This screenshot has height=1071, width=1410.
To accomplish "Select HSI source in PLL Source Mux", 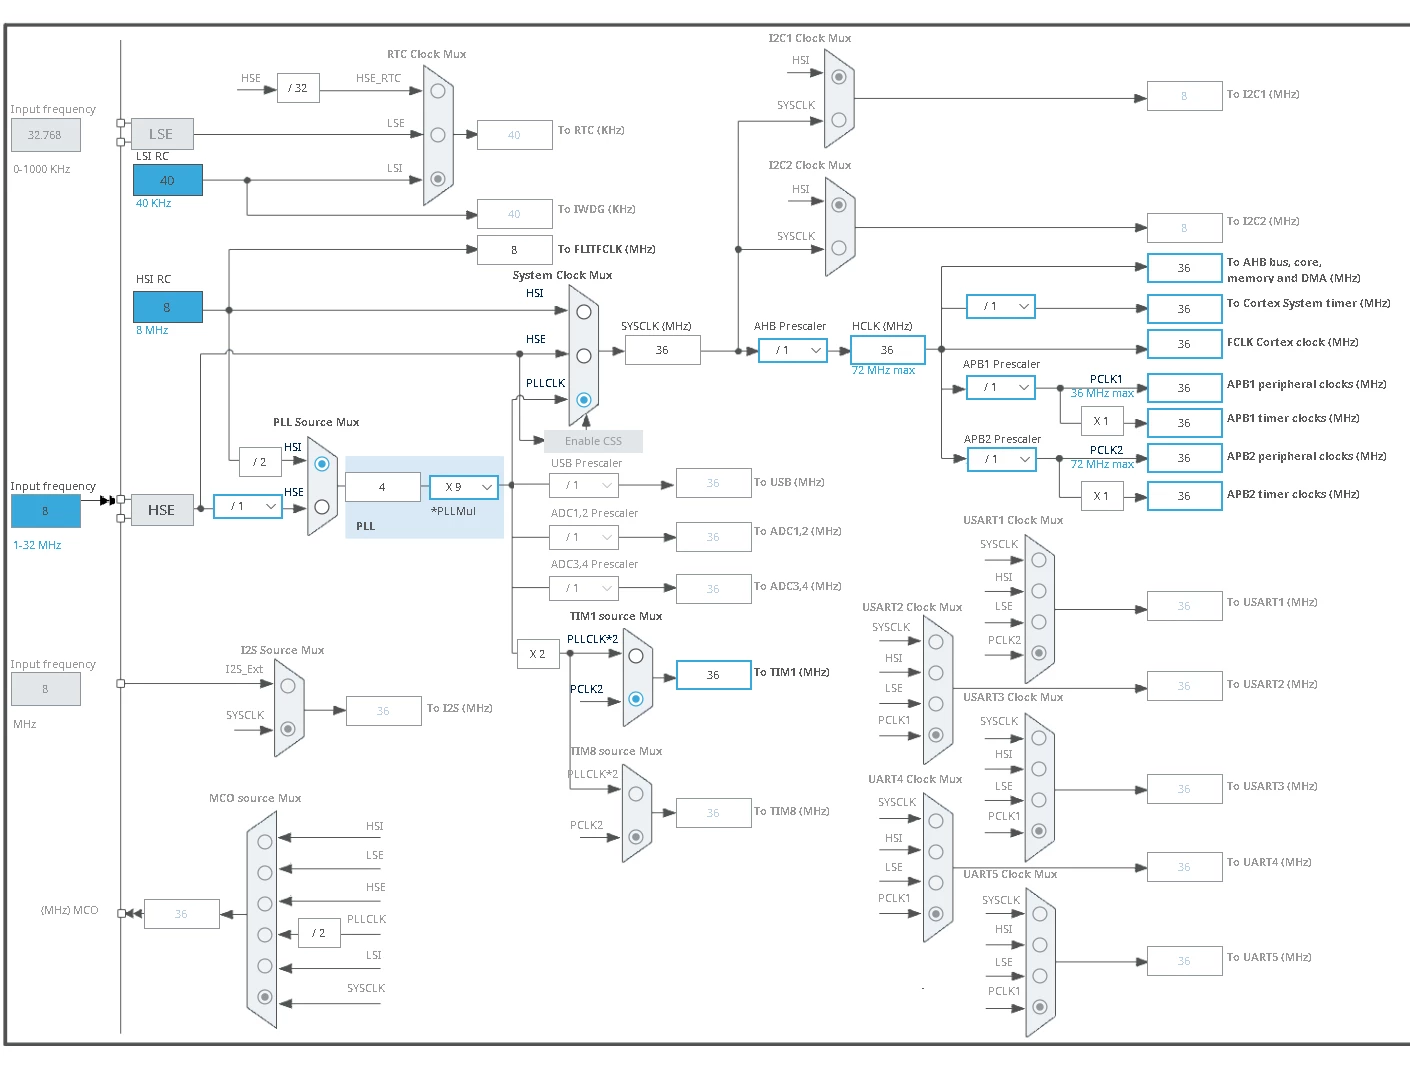I will point(322,464).
